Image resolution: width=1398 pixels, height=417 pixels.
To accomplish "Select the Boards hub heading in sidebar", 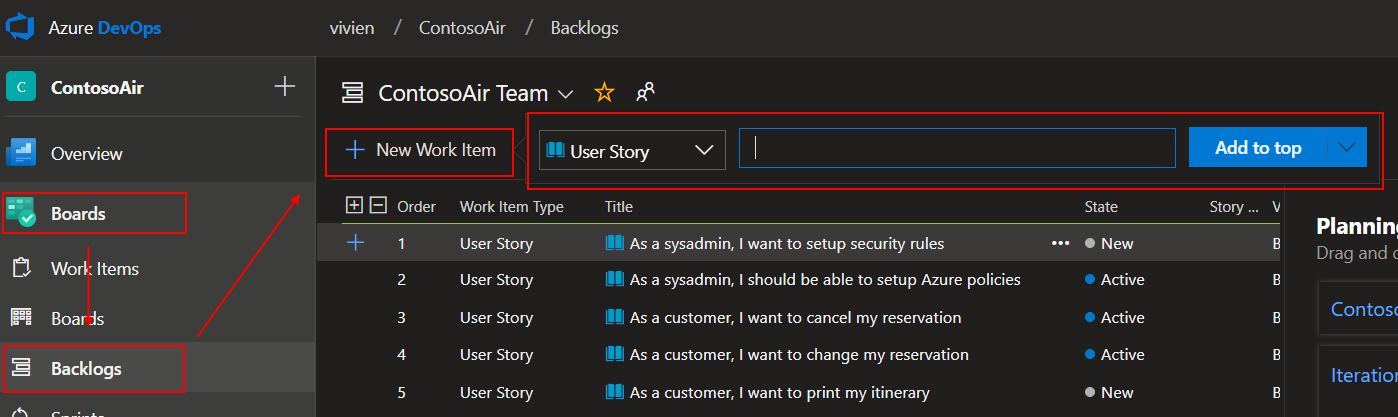I will tap(78, 213).
